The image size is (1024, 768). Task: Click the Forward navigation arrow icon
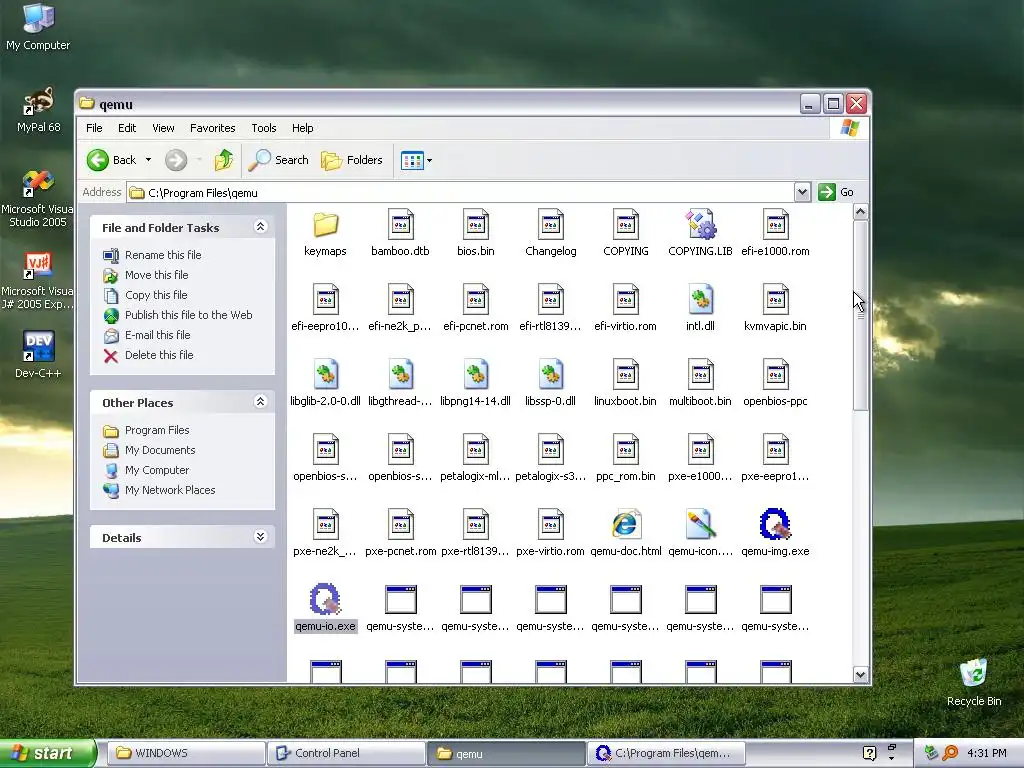click(x=176, y=160)
